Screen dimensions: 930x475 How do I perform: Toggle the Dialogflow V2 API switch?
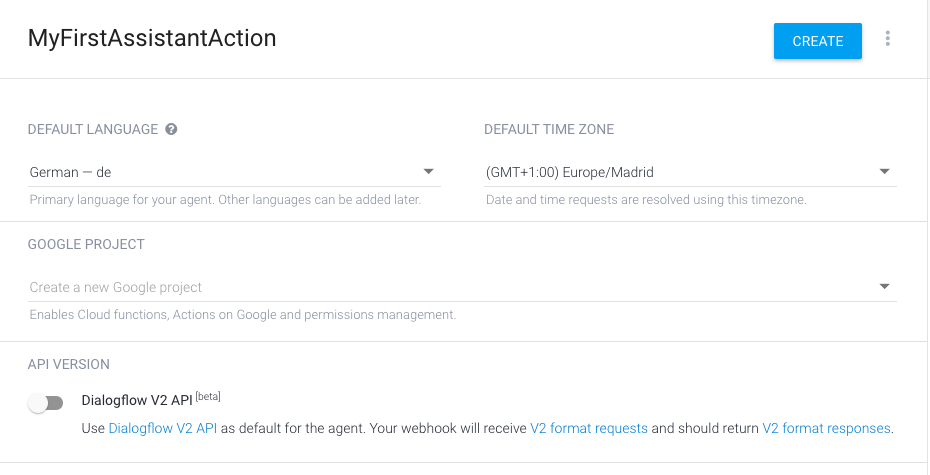click(46, 404)
